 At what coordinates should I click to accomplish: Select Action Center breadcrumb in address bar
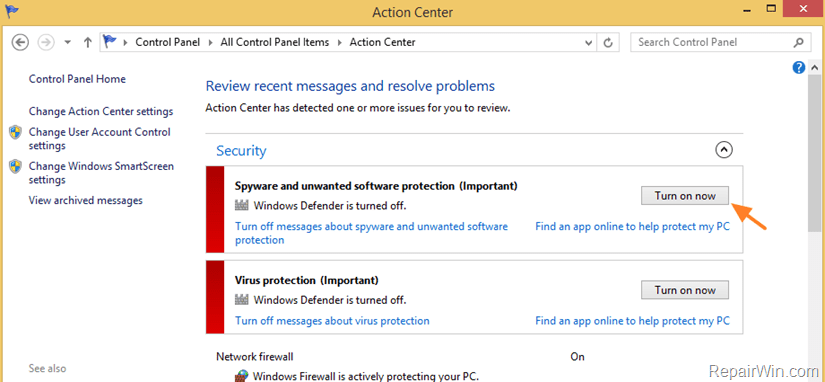click(383, 42)
